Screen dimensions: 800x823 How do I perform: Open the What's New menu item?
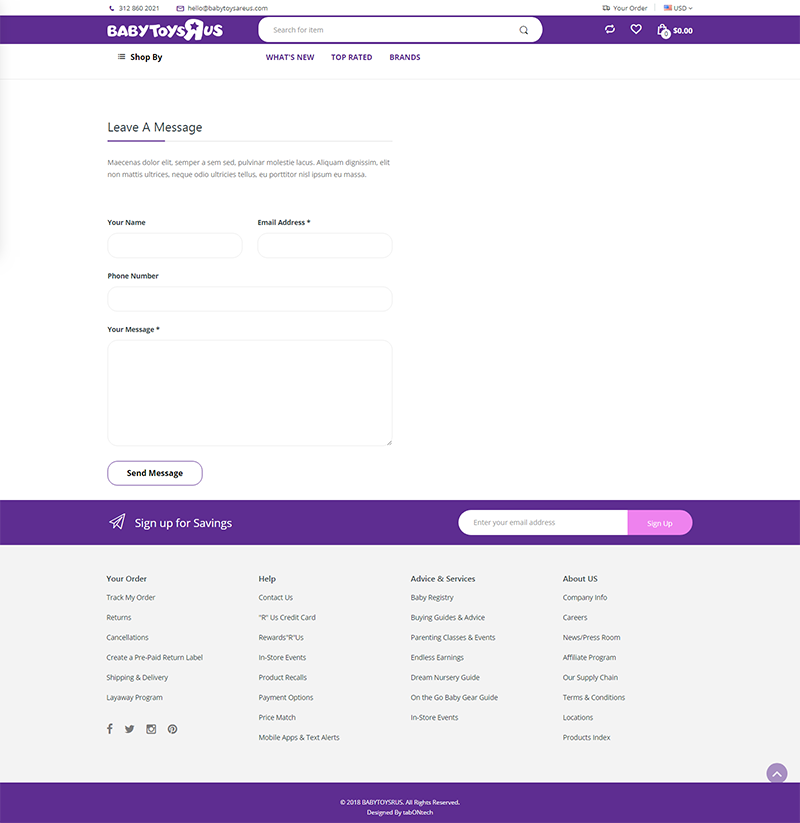point(290,57)
